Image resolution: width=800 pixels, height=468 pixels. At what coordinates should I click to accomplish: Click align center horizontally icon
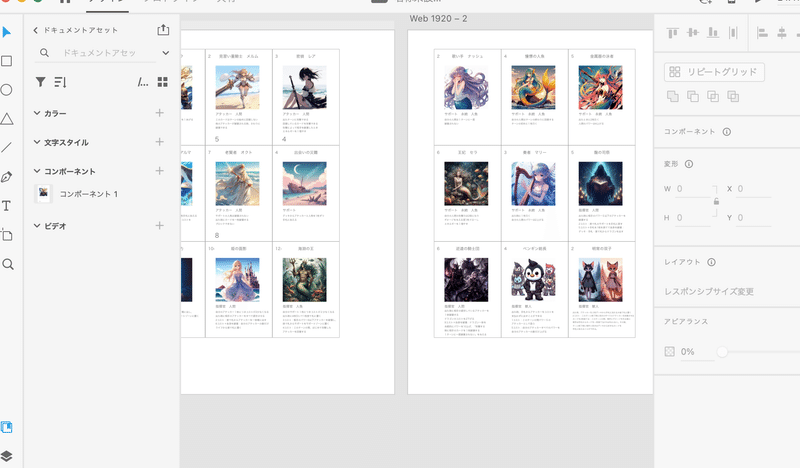tap(782, 33)
